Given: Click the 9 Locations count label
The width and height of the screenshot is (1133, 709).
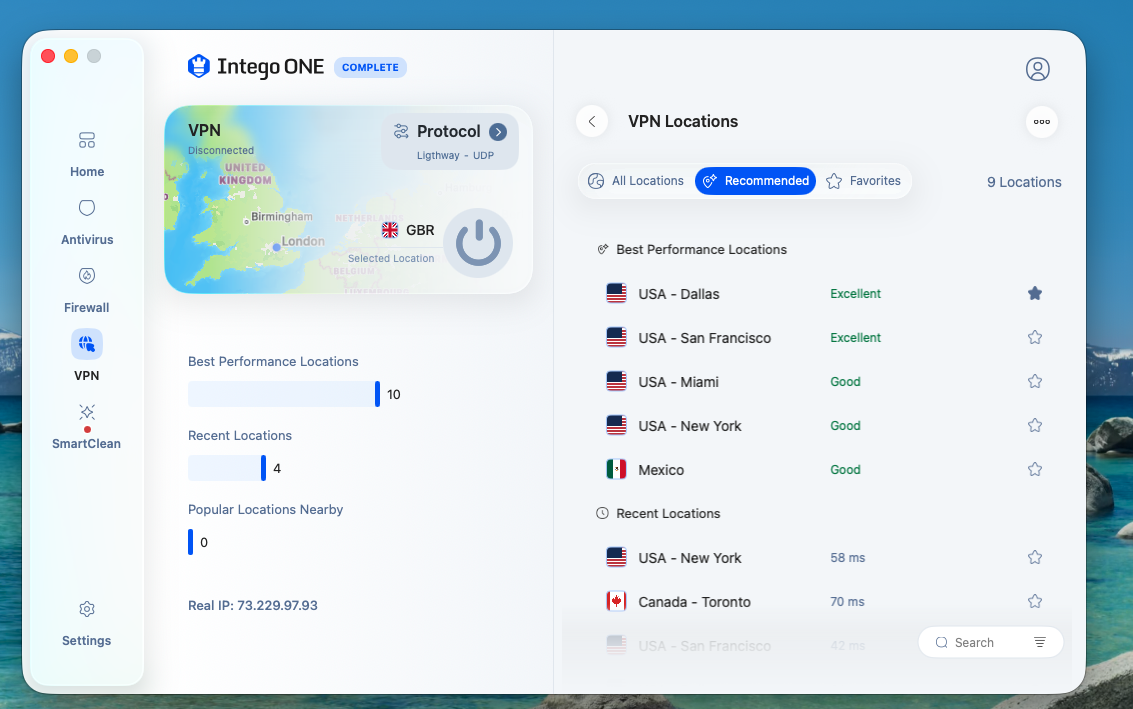Looking at the screenshot, I should pyautogui.click(x=1024, y=182).
